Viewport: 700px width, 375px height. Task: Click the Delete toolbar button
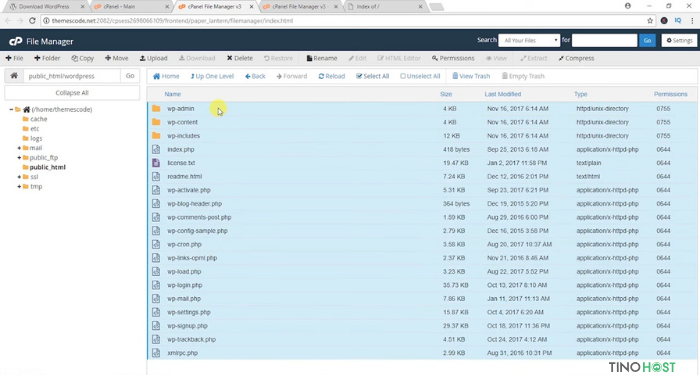point(240,58)
